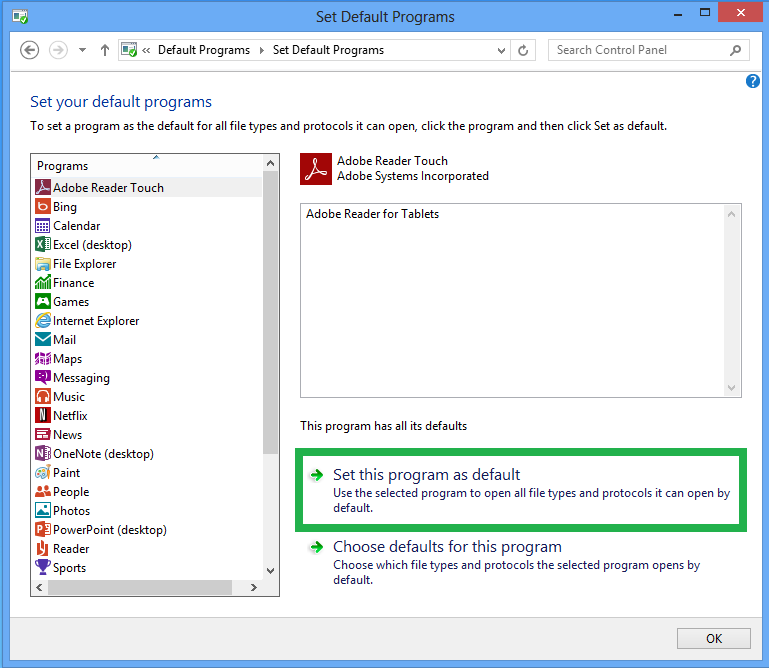The width and height of the screenshot is (769, 668).
Task: Click the OK button
Action: 714,639
